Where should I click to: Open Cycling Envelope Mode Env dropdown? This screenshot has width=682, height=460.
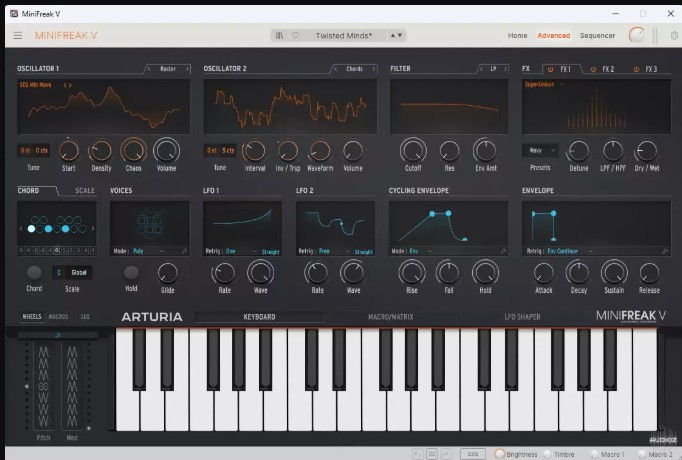pos(421,251)
